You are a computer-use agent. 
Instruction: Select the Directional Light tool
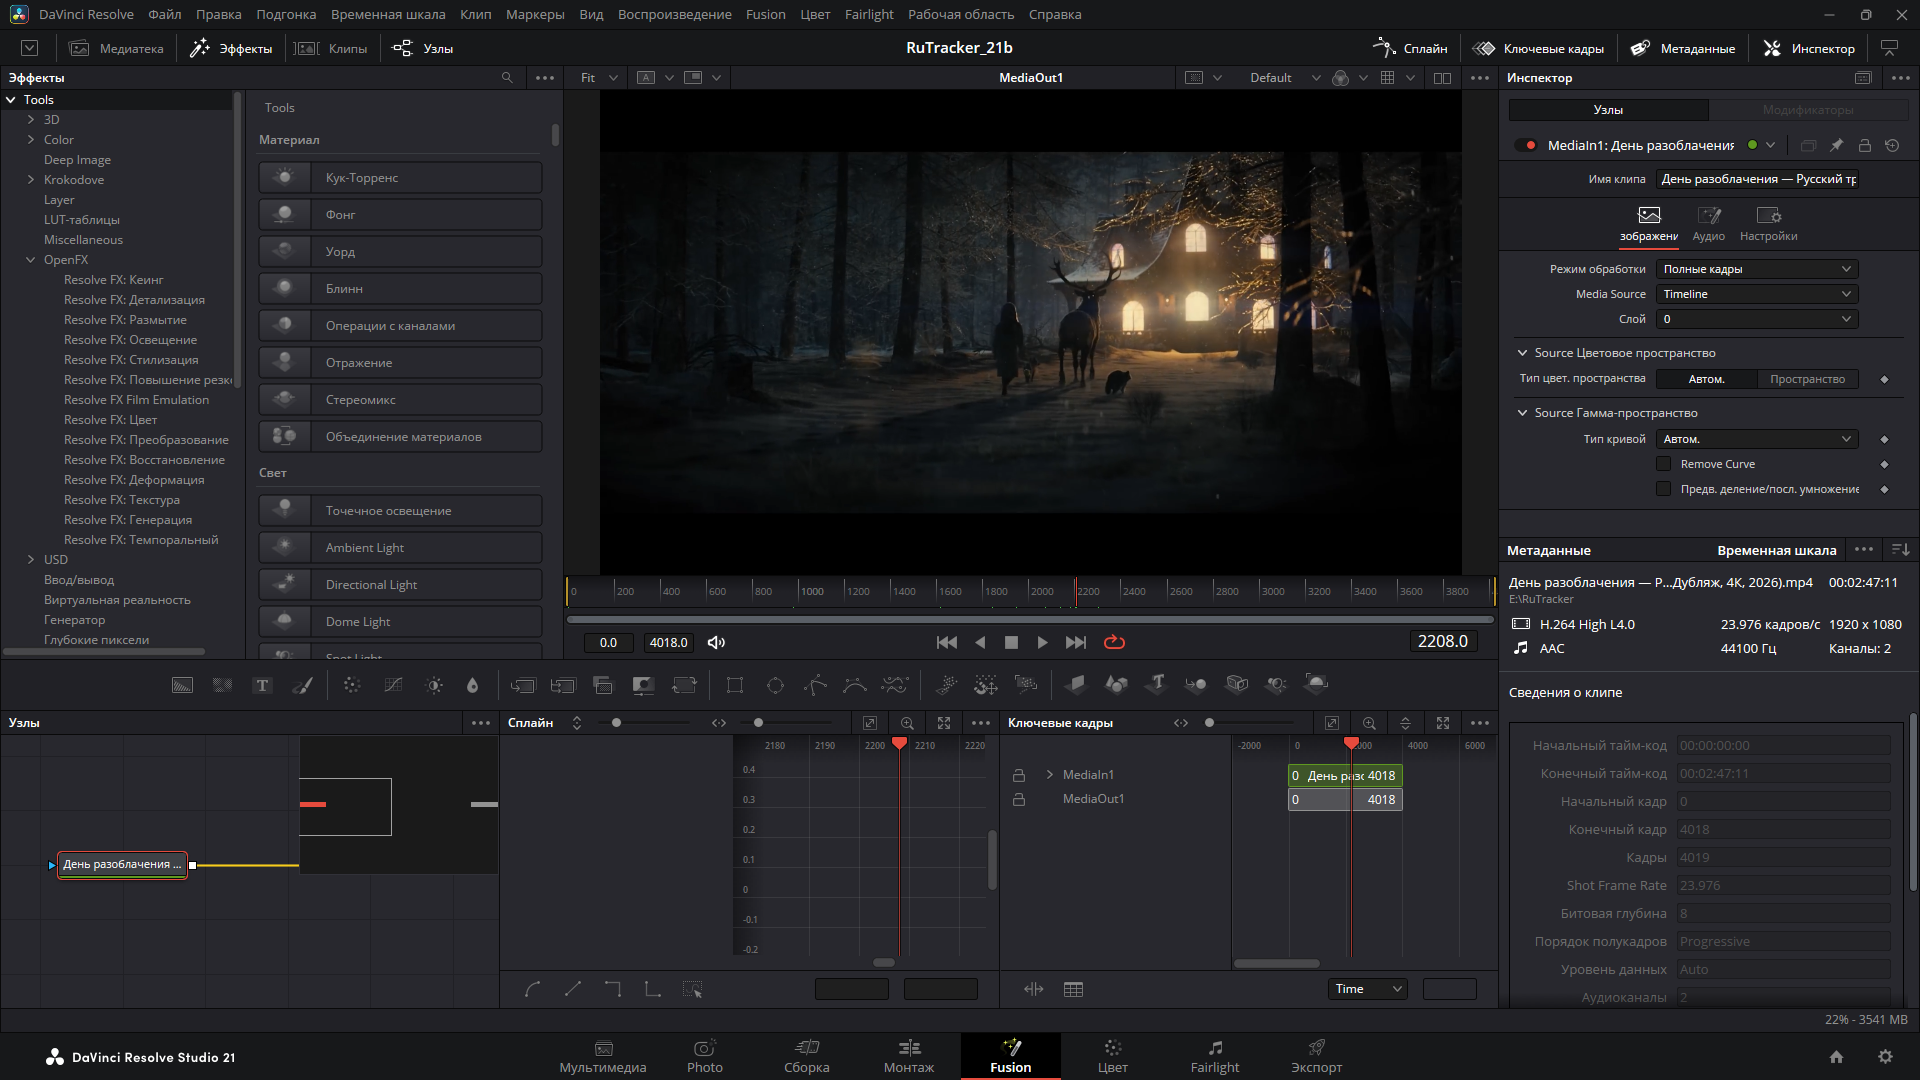tap(400, 585)
